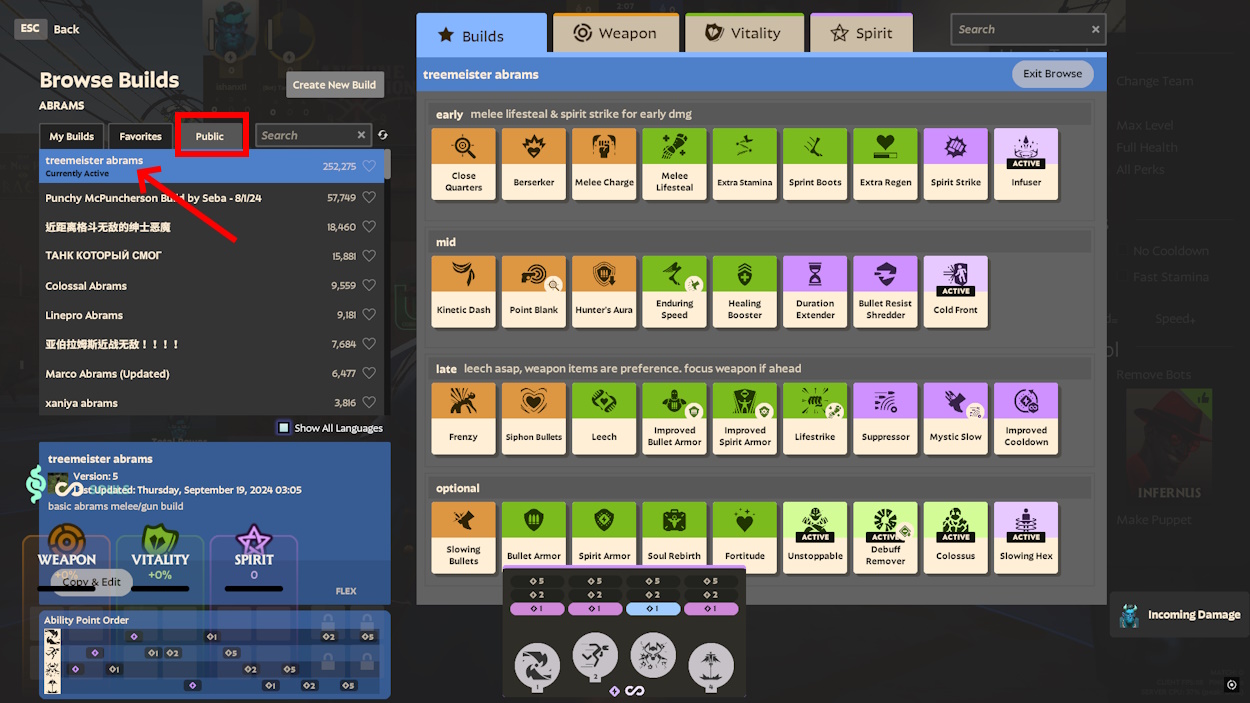Viewport: 1250px width, 703px height.
Task: Switch to the Vitality tab
Action: [743, 33]
